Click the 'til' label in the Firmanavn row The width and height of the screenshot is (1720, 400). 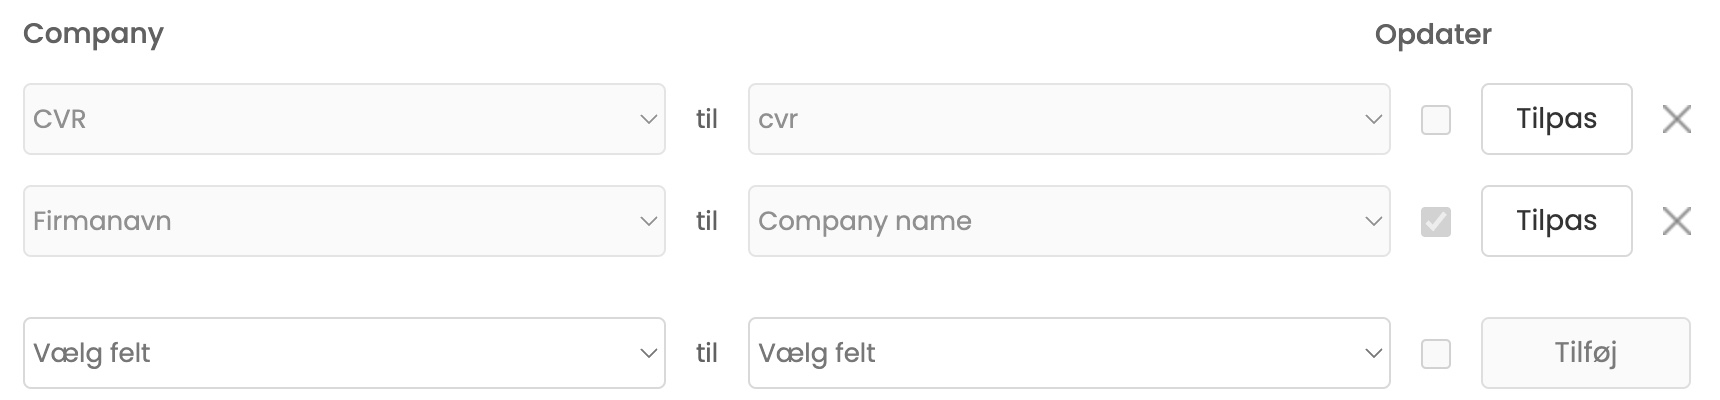[x=706, y=221]
